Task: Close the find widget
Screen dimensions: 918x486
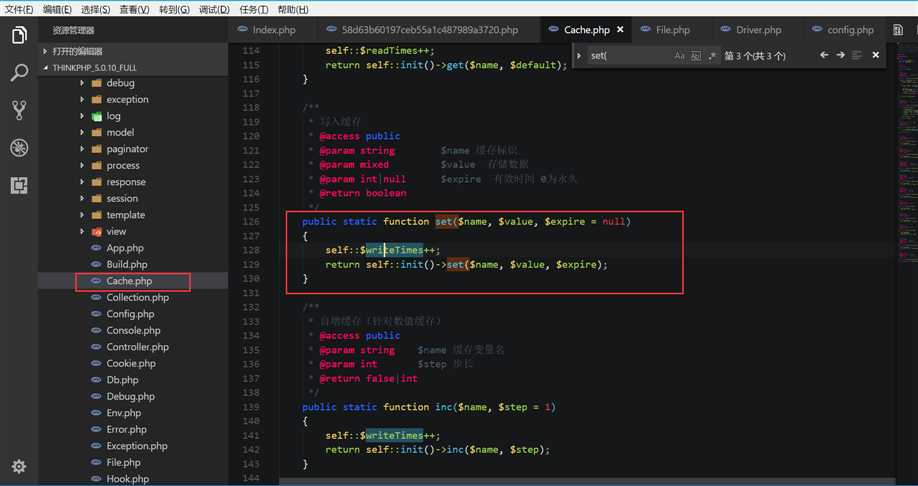Action: click(x=876, y=55)
